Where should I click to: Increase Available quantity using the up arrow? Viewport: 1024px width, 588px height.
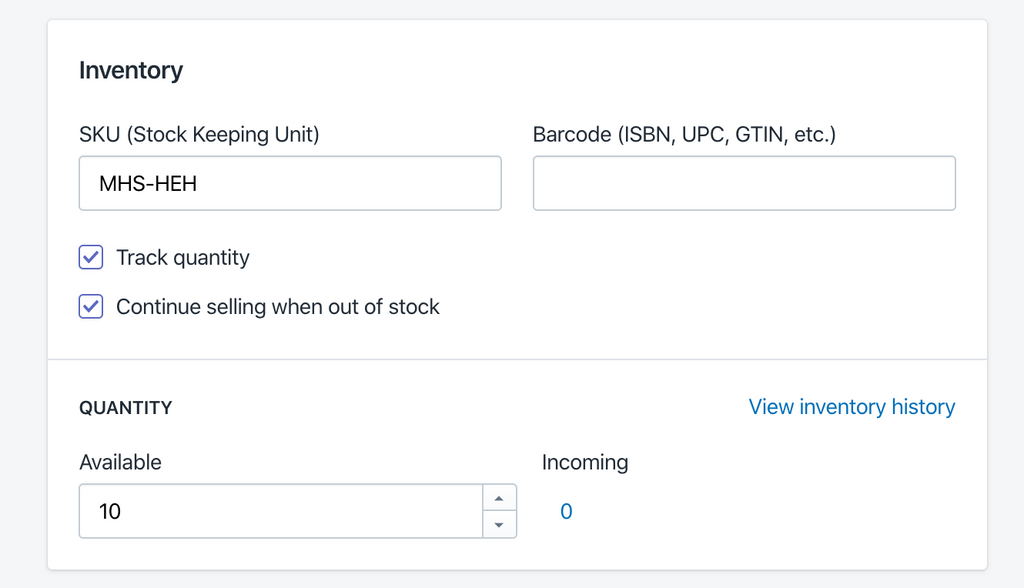[500, 496]
